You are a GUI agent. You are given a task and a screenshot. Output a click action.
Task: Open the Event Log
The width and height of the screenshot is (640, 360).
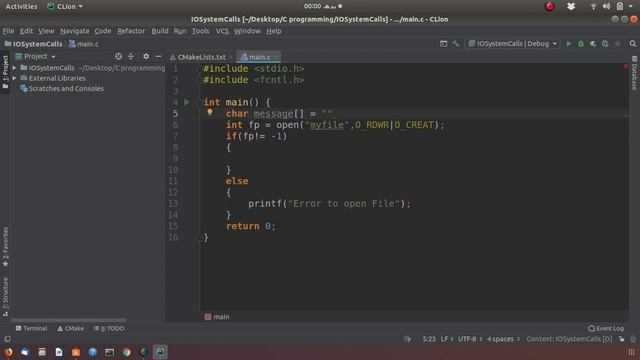[x=606, y=328]
